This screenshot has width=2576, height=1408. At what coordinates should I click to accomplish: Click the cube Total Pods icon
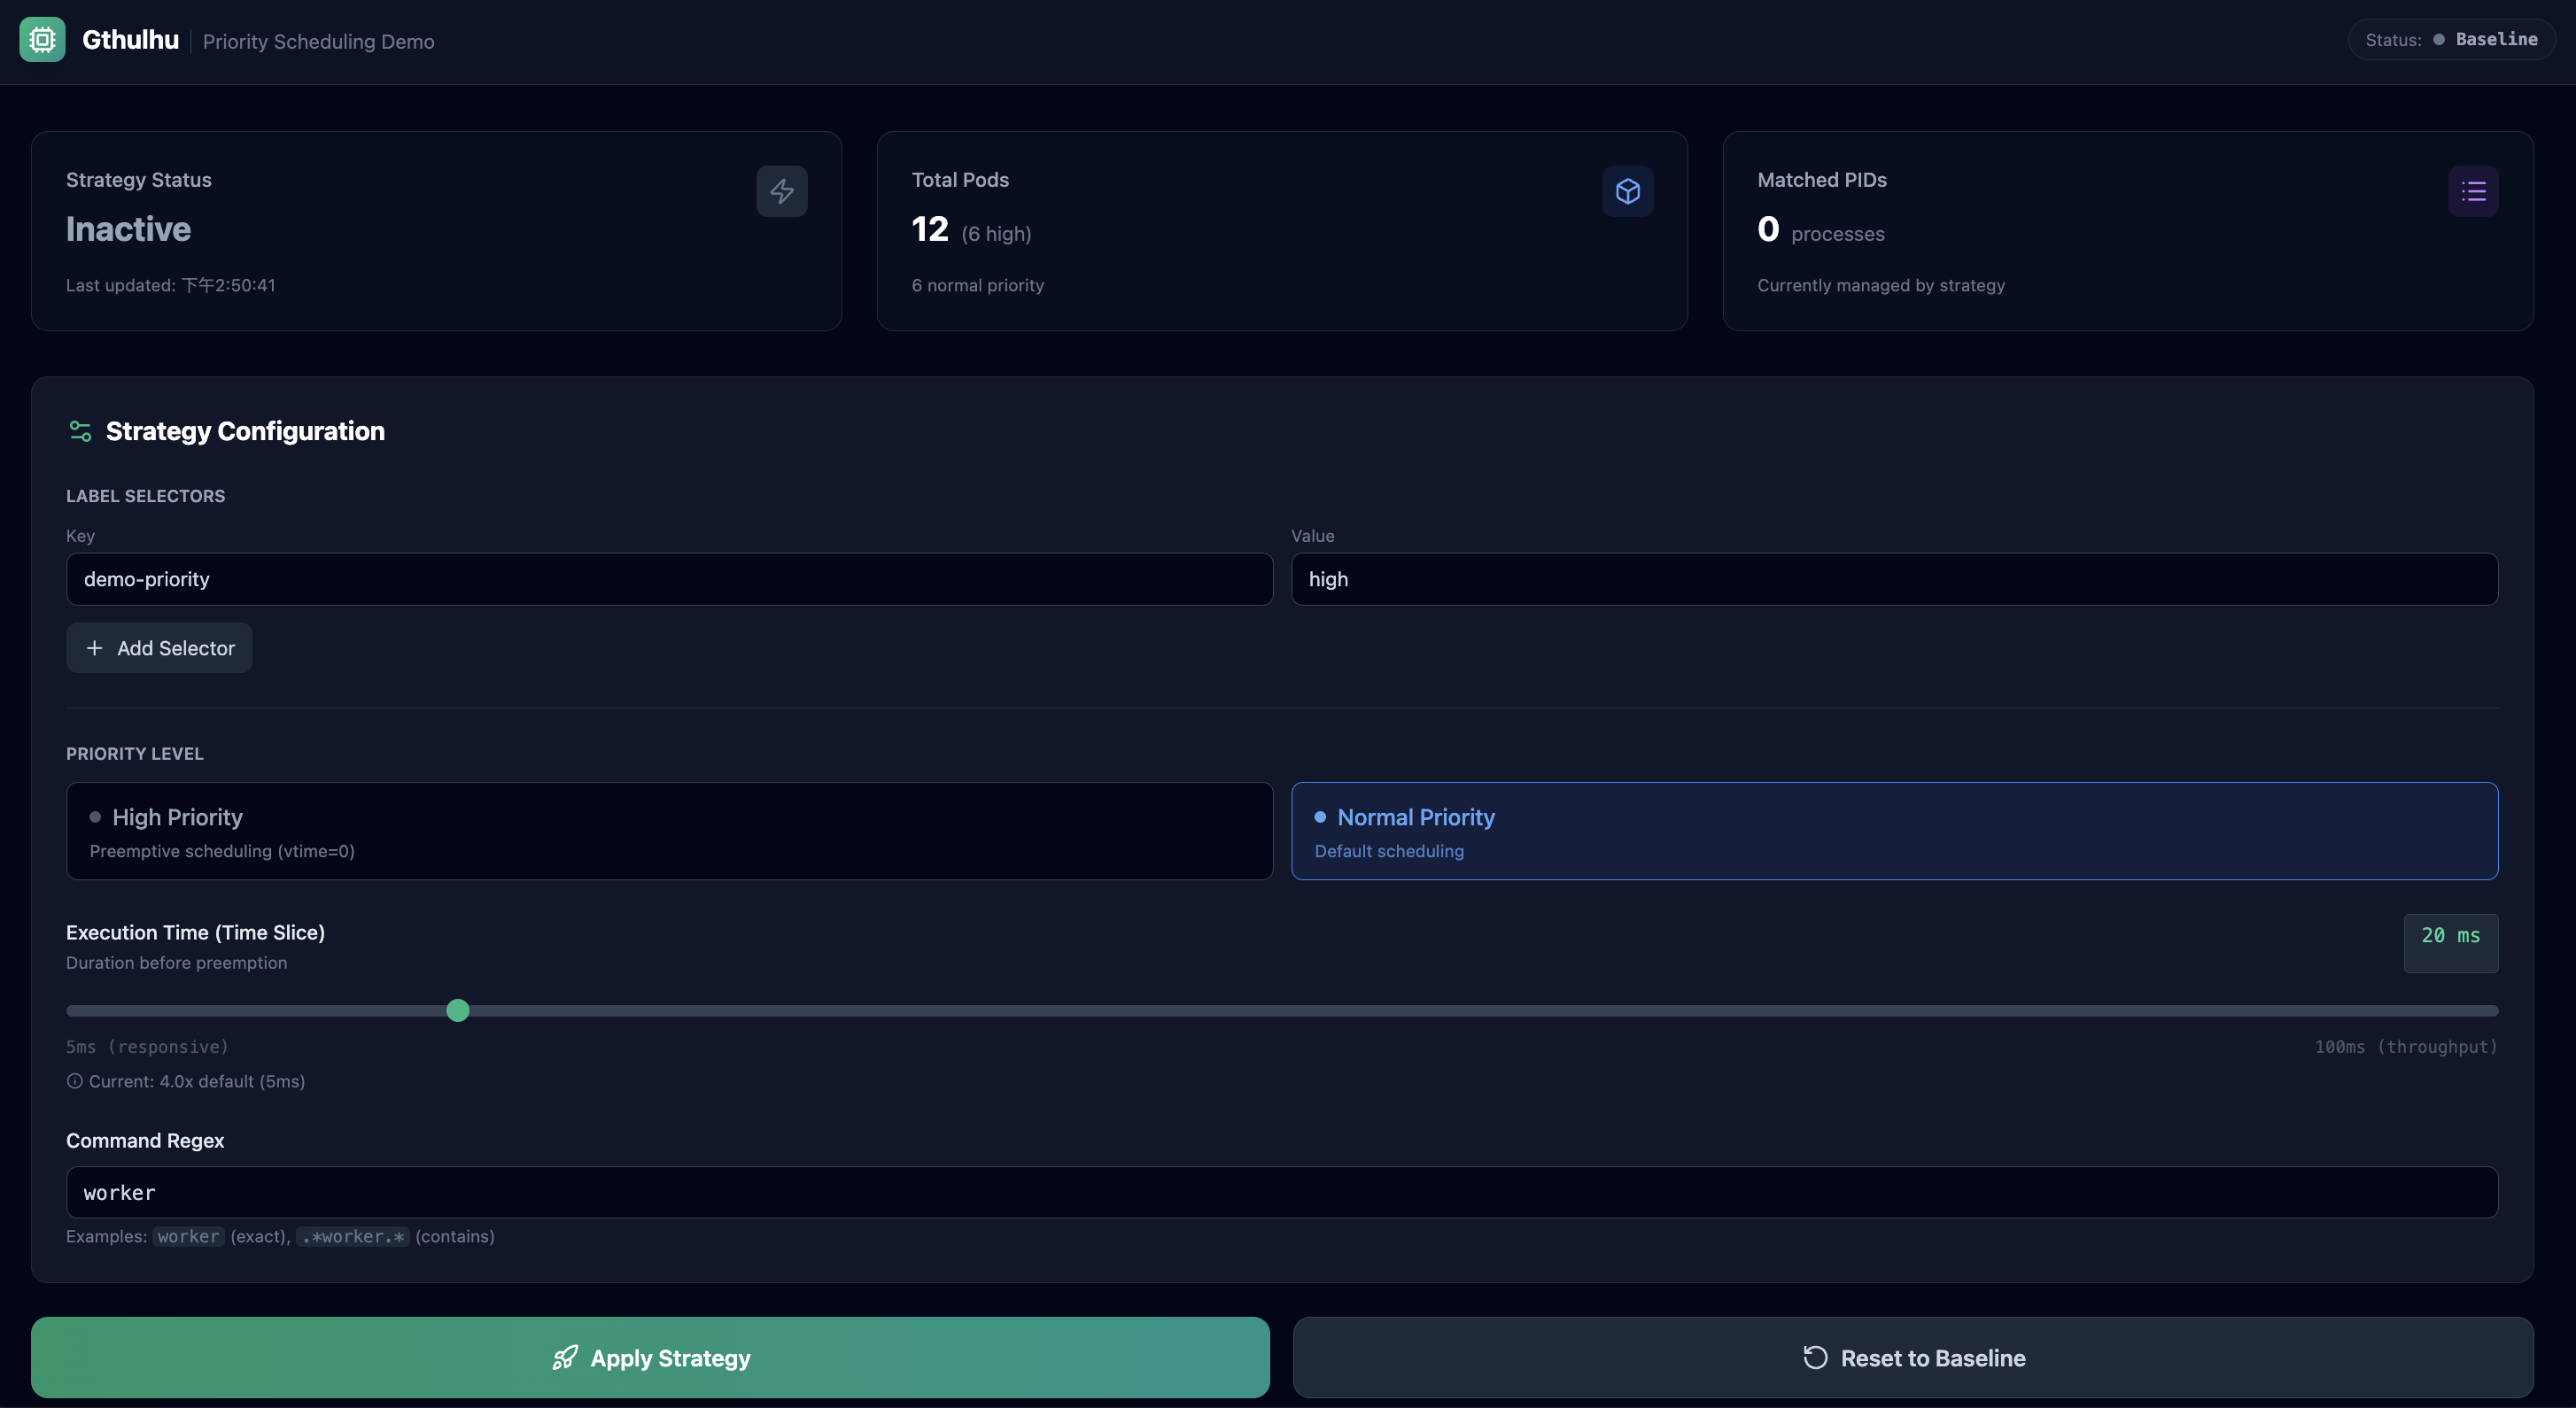click(x=1627, y=191)
